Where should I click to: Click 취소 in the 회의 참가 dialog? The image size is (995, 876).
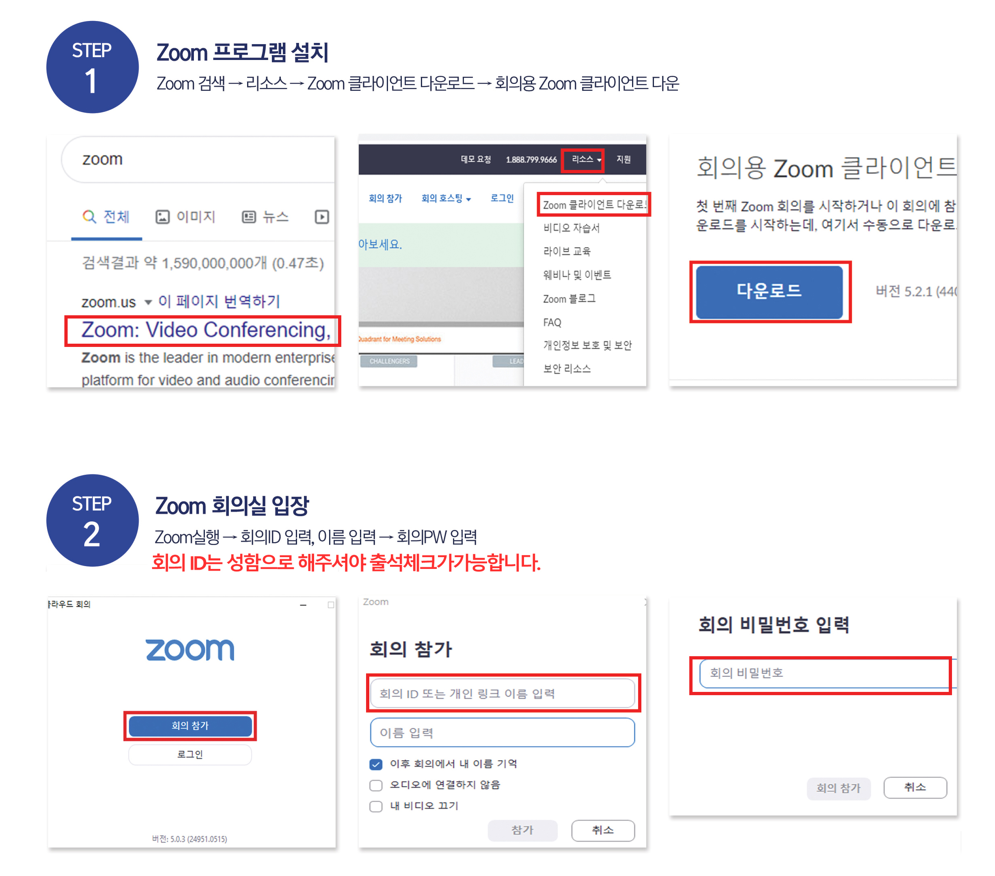(603, 830)
